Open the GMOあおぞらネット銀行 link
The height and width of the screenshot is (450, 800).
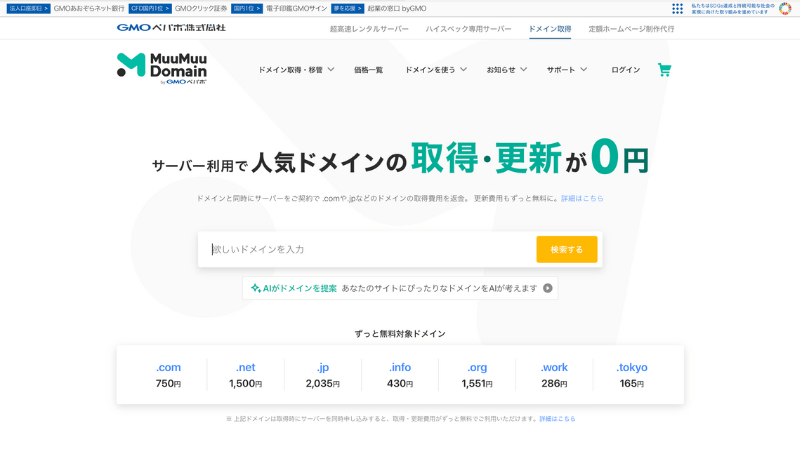tap(89, 9)
